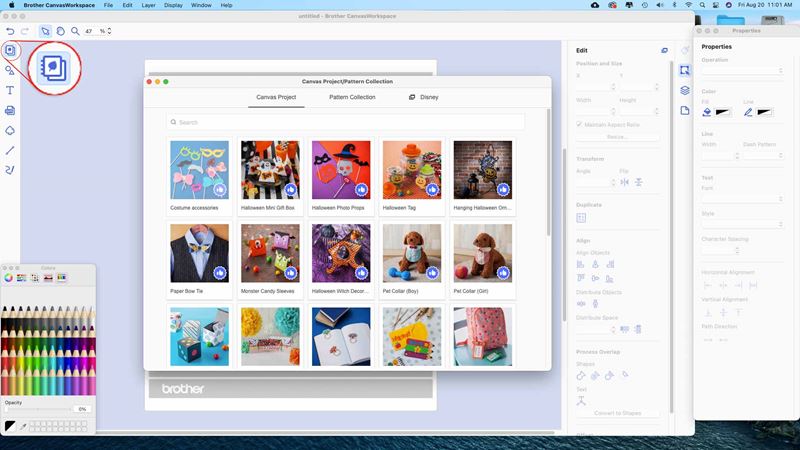The image size is (800, 450).
Task: Open the Font dropdown in Properties
Action: pos(742,199)
